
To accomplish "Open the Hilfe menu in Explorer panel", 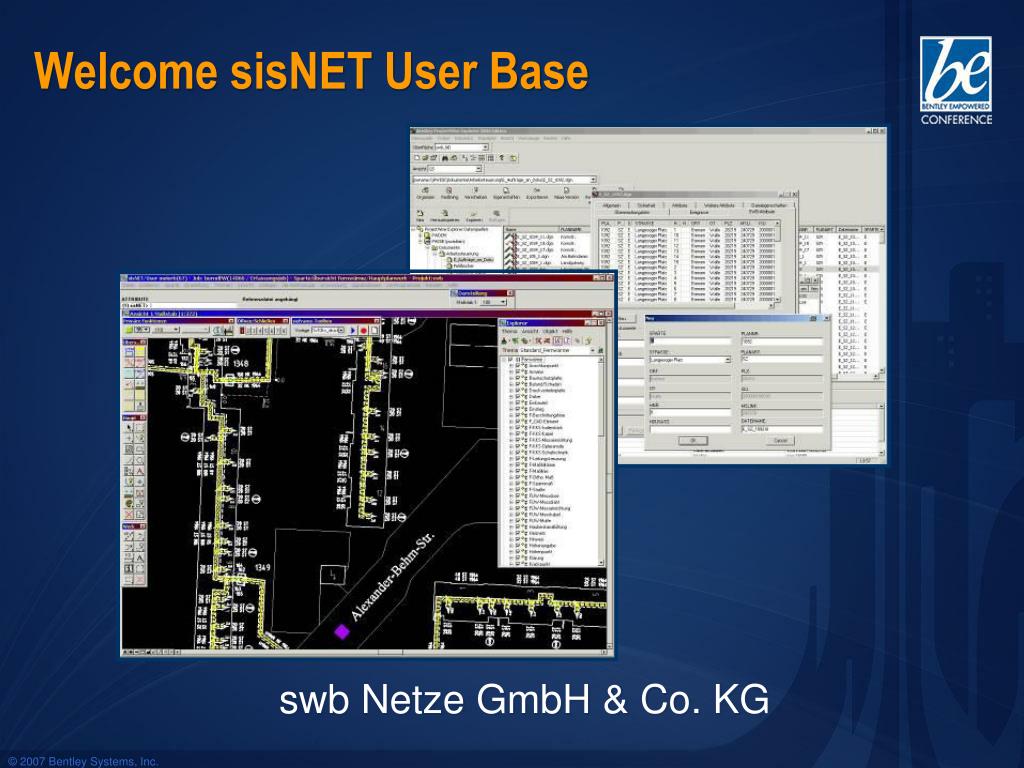I will point(568,331).
